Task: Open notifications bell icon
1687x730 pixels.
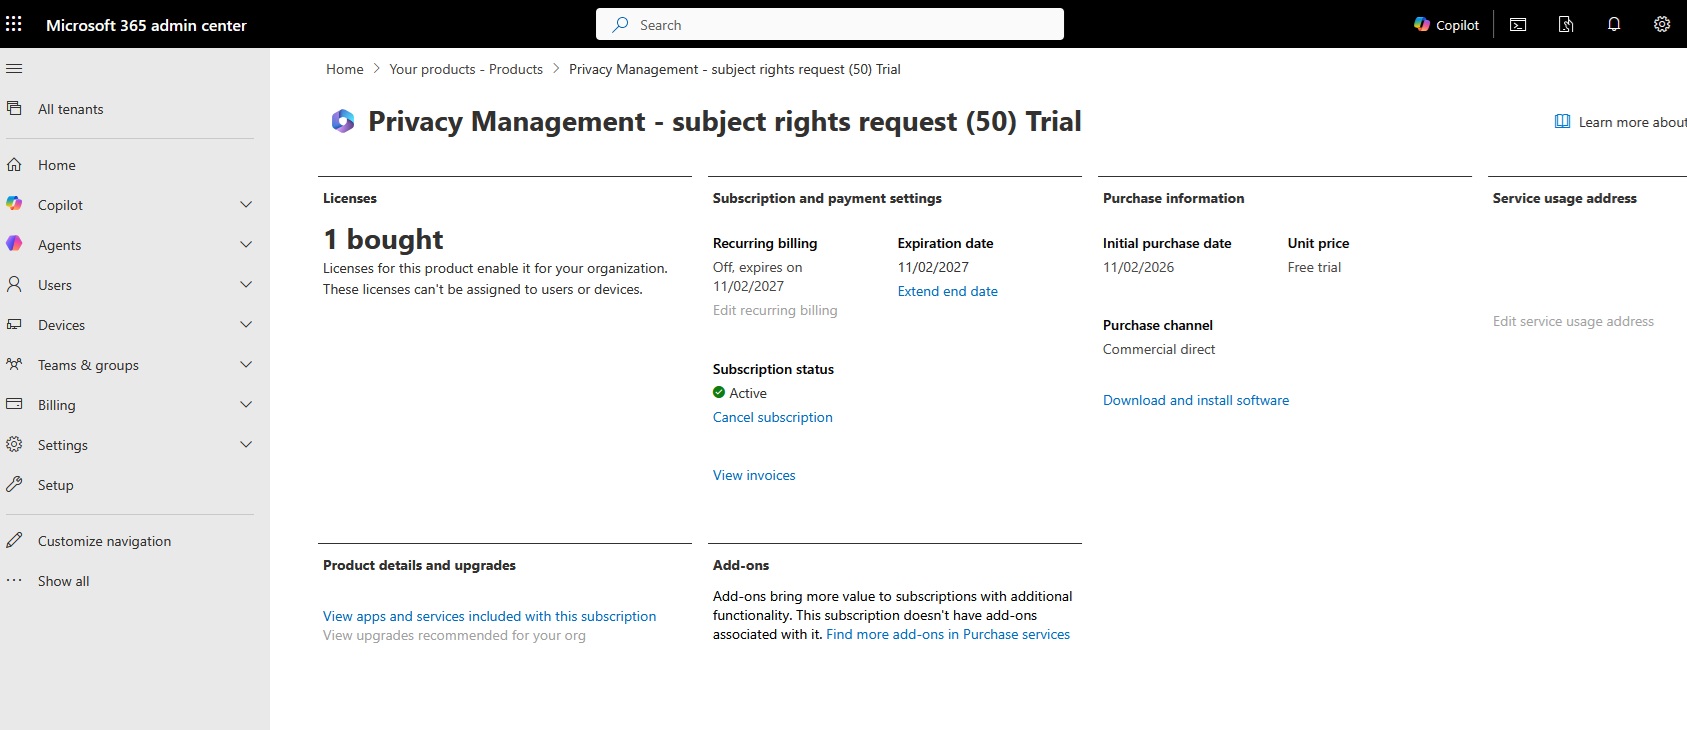Action: click(1614, 25)
